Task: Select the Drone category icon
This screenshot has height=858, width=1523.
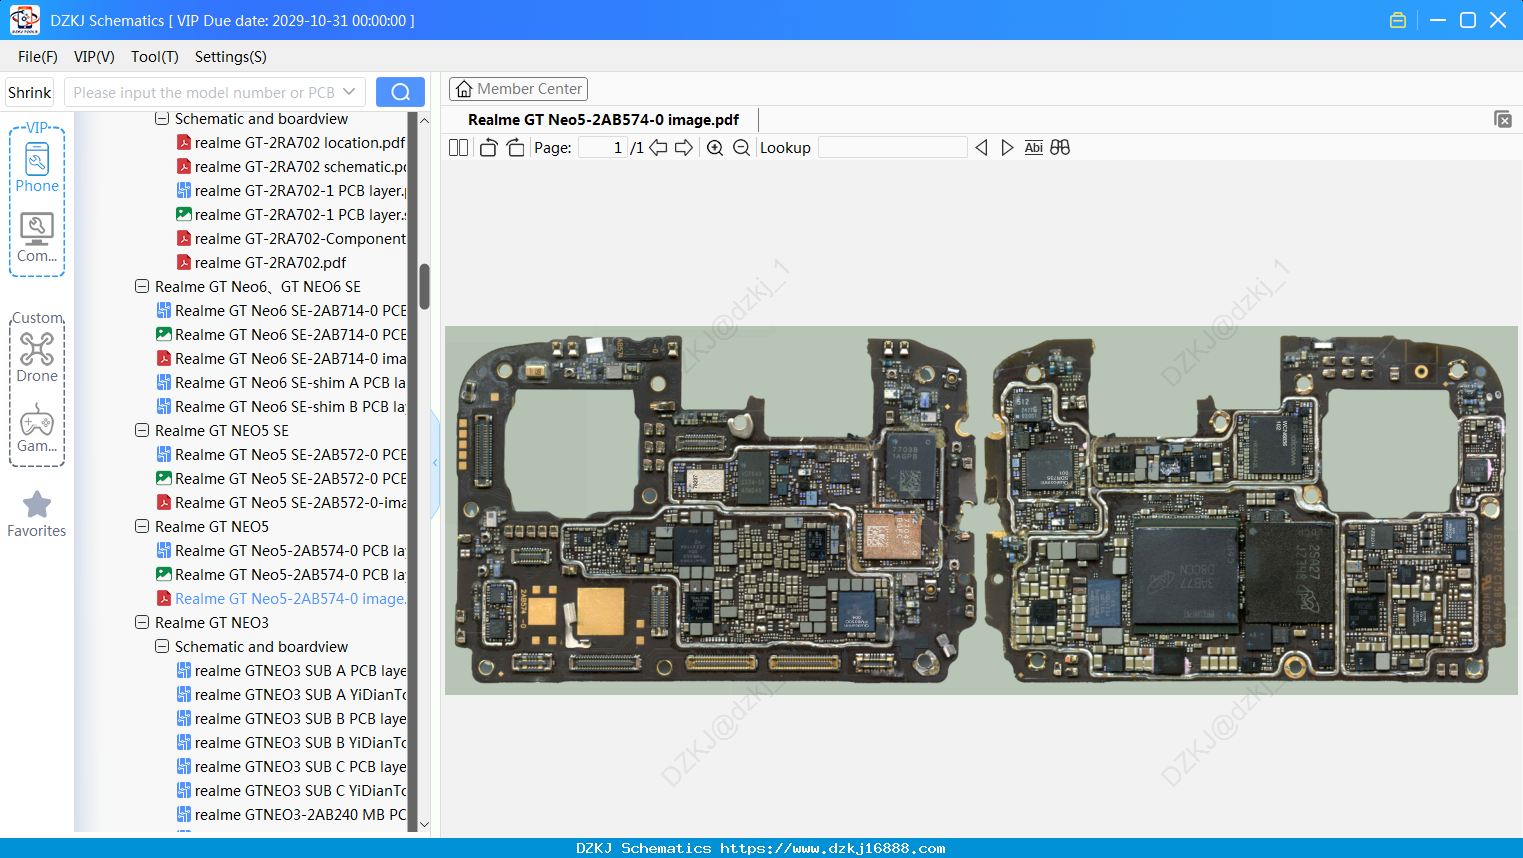Action: tap(37, 357)
